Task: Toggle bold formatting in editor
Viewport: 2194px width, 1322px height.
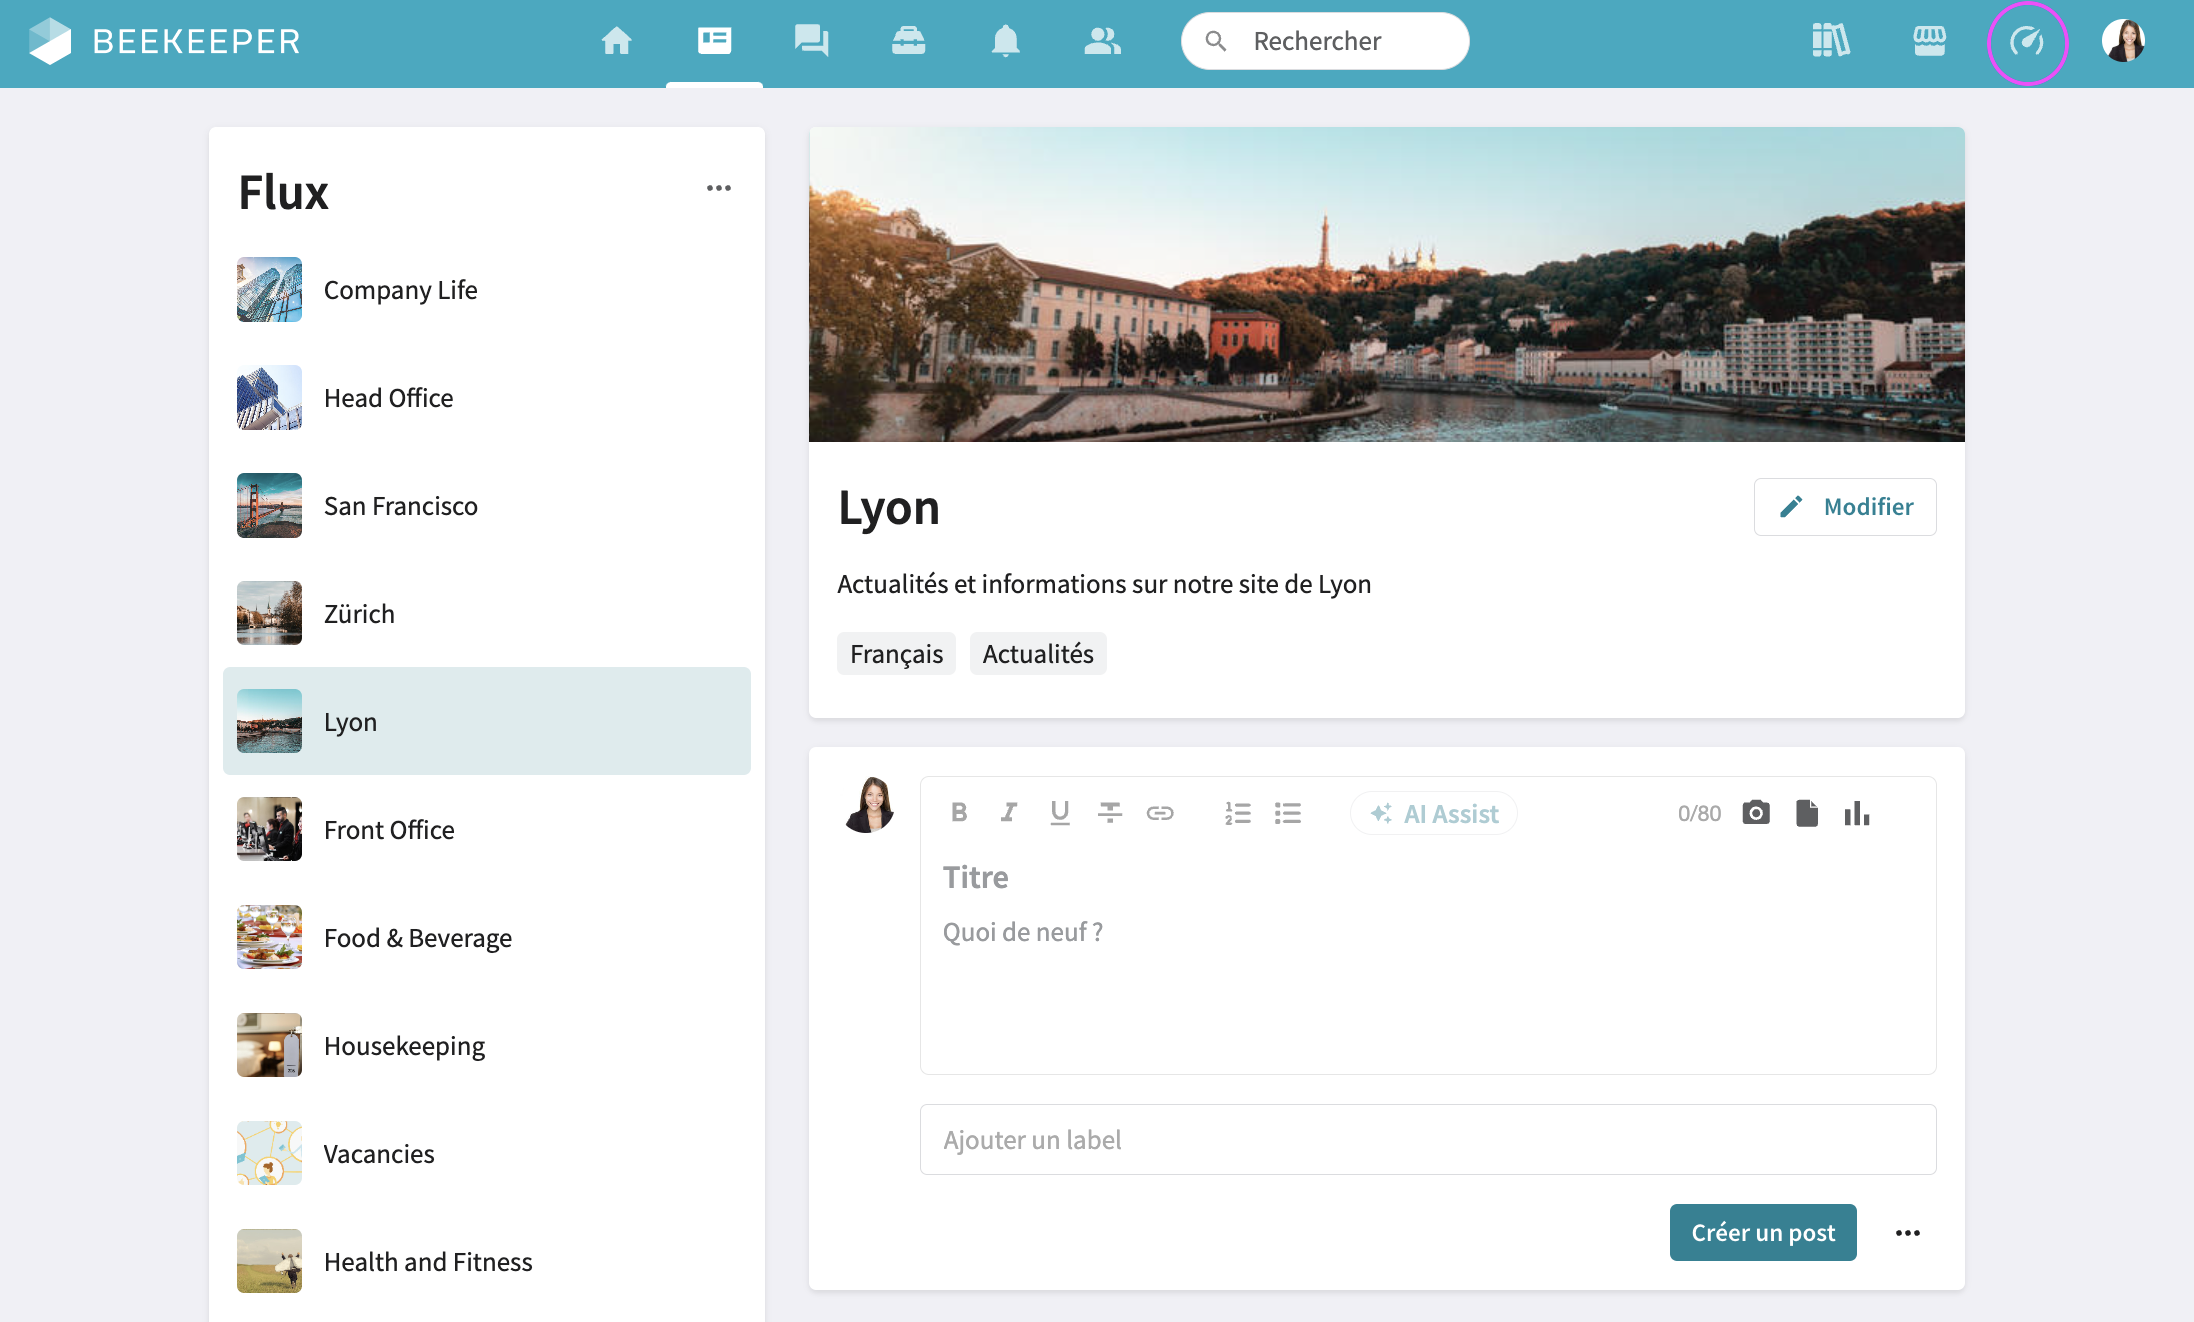Action: [959, 813]
